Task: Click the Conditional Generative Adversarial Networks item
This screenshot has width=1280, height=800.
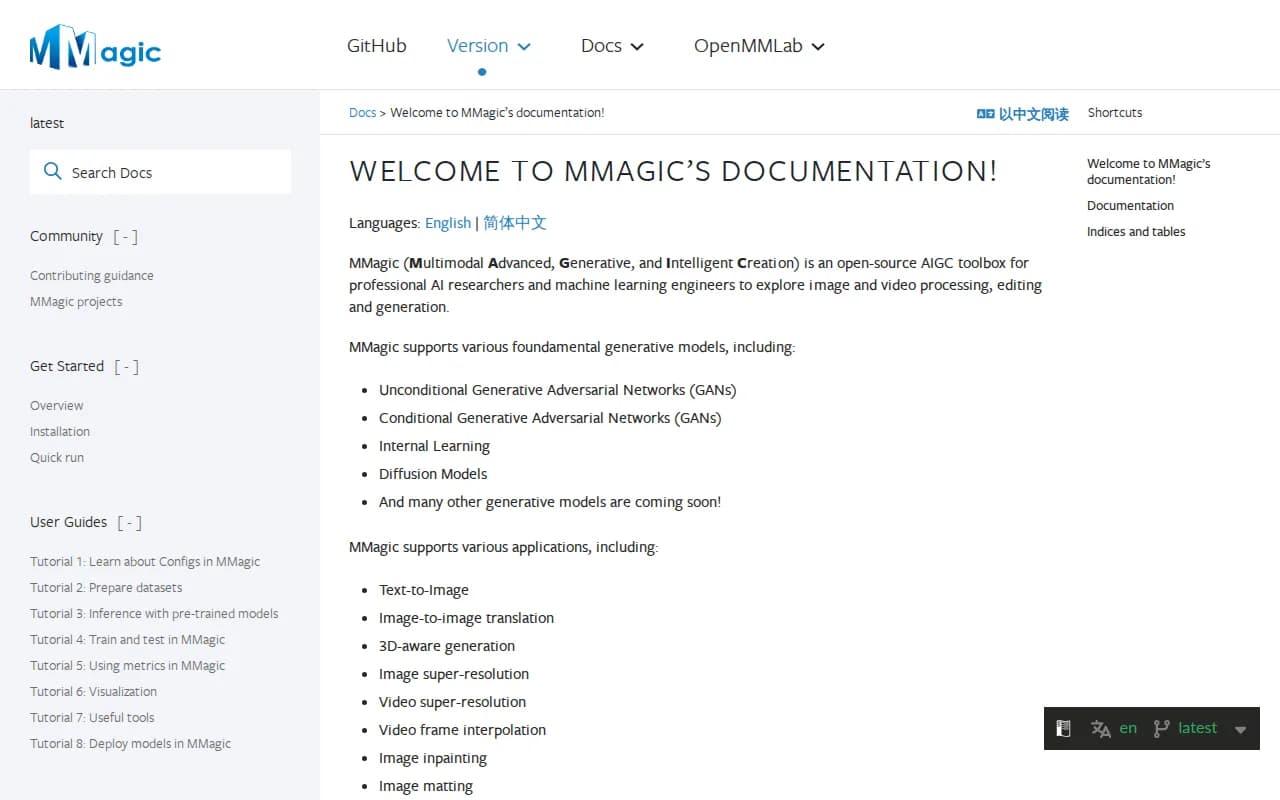Action: pyautogui.click(x=550, y=418)
